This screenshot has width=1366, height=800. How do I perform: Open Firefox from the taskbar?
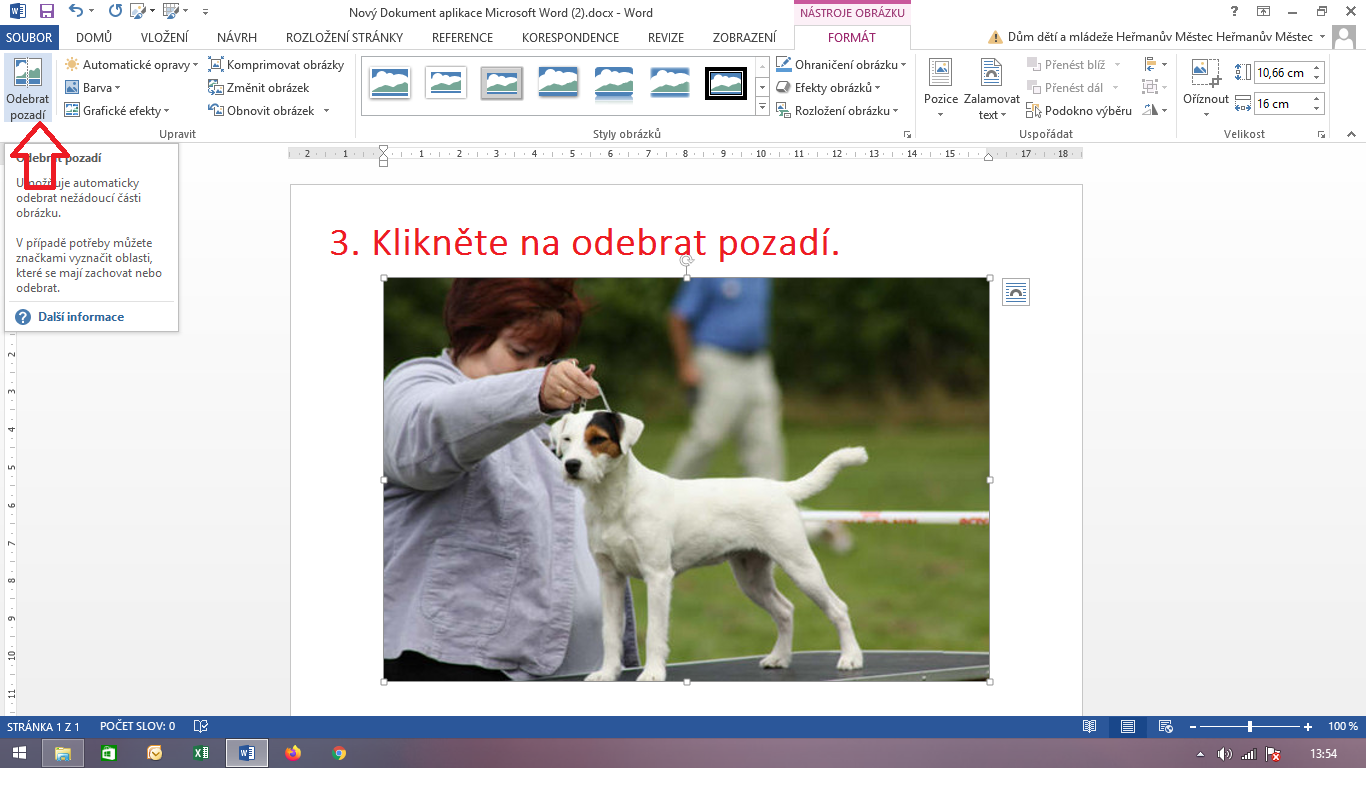(293, 753)
